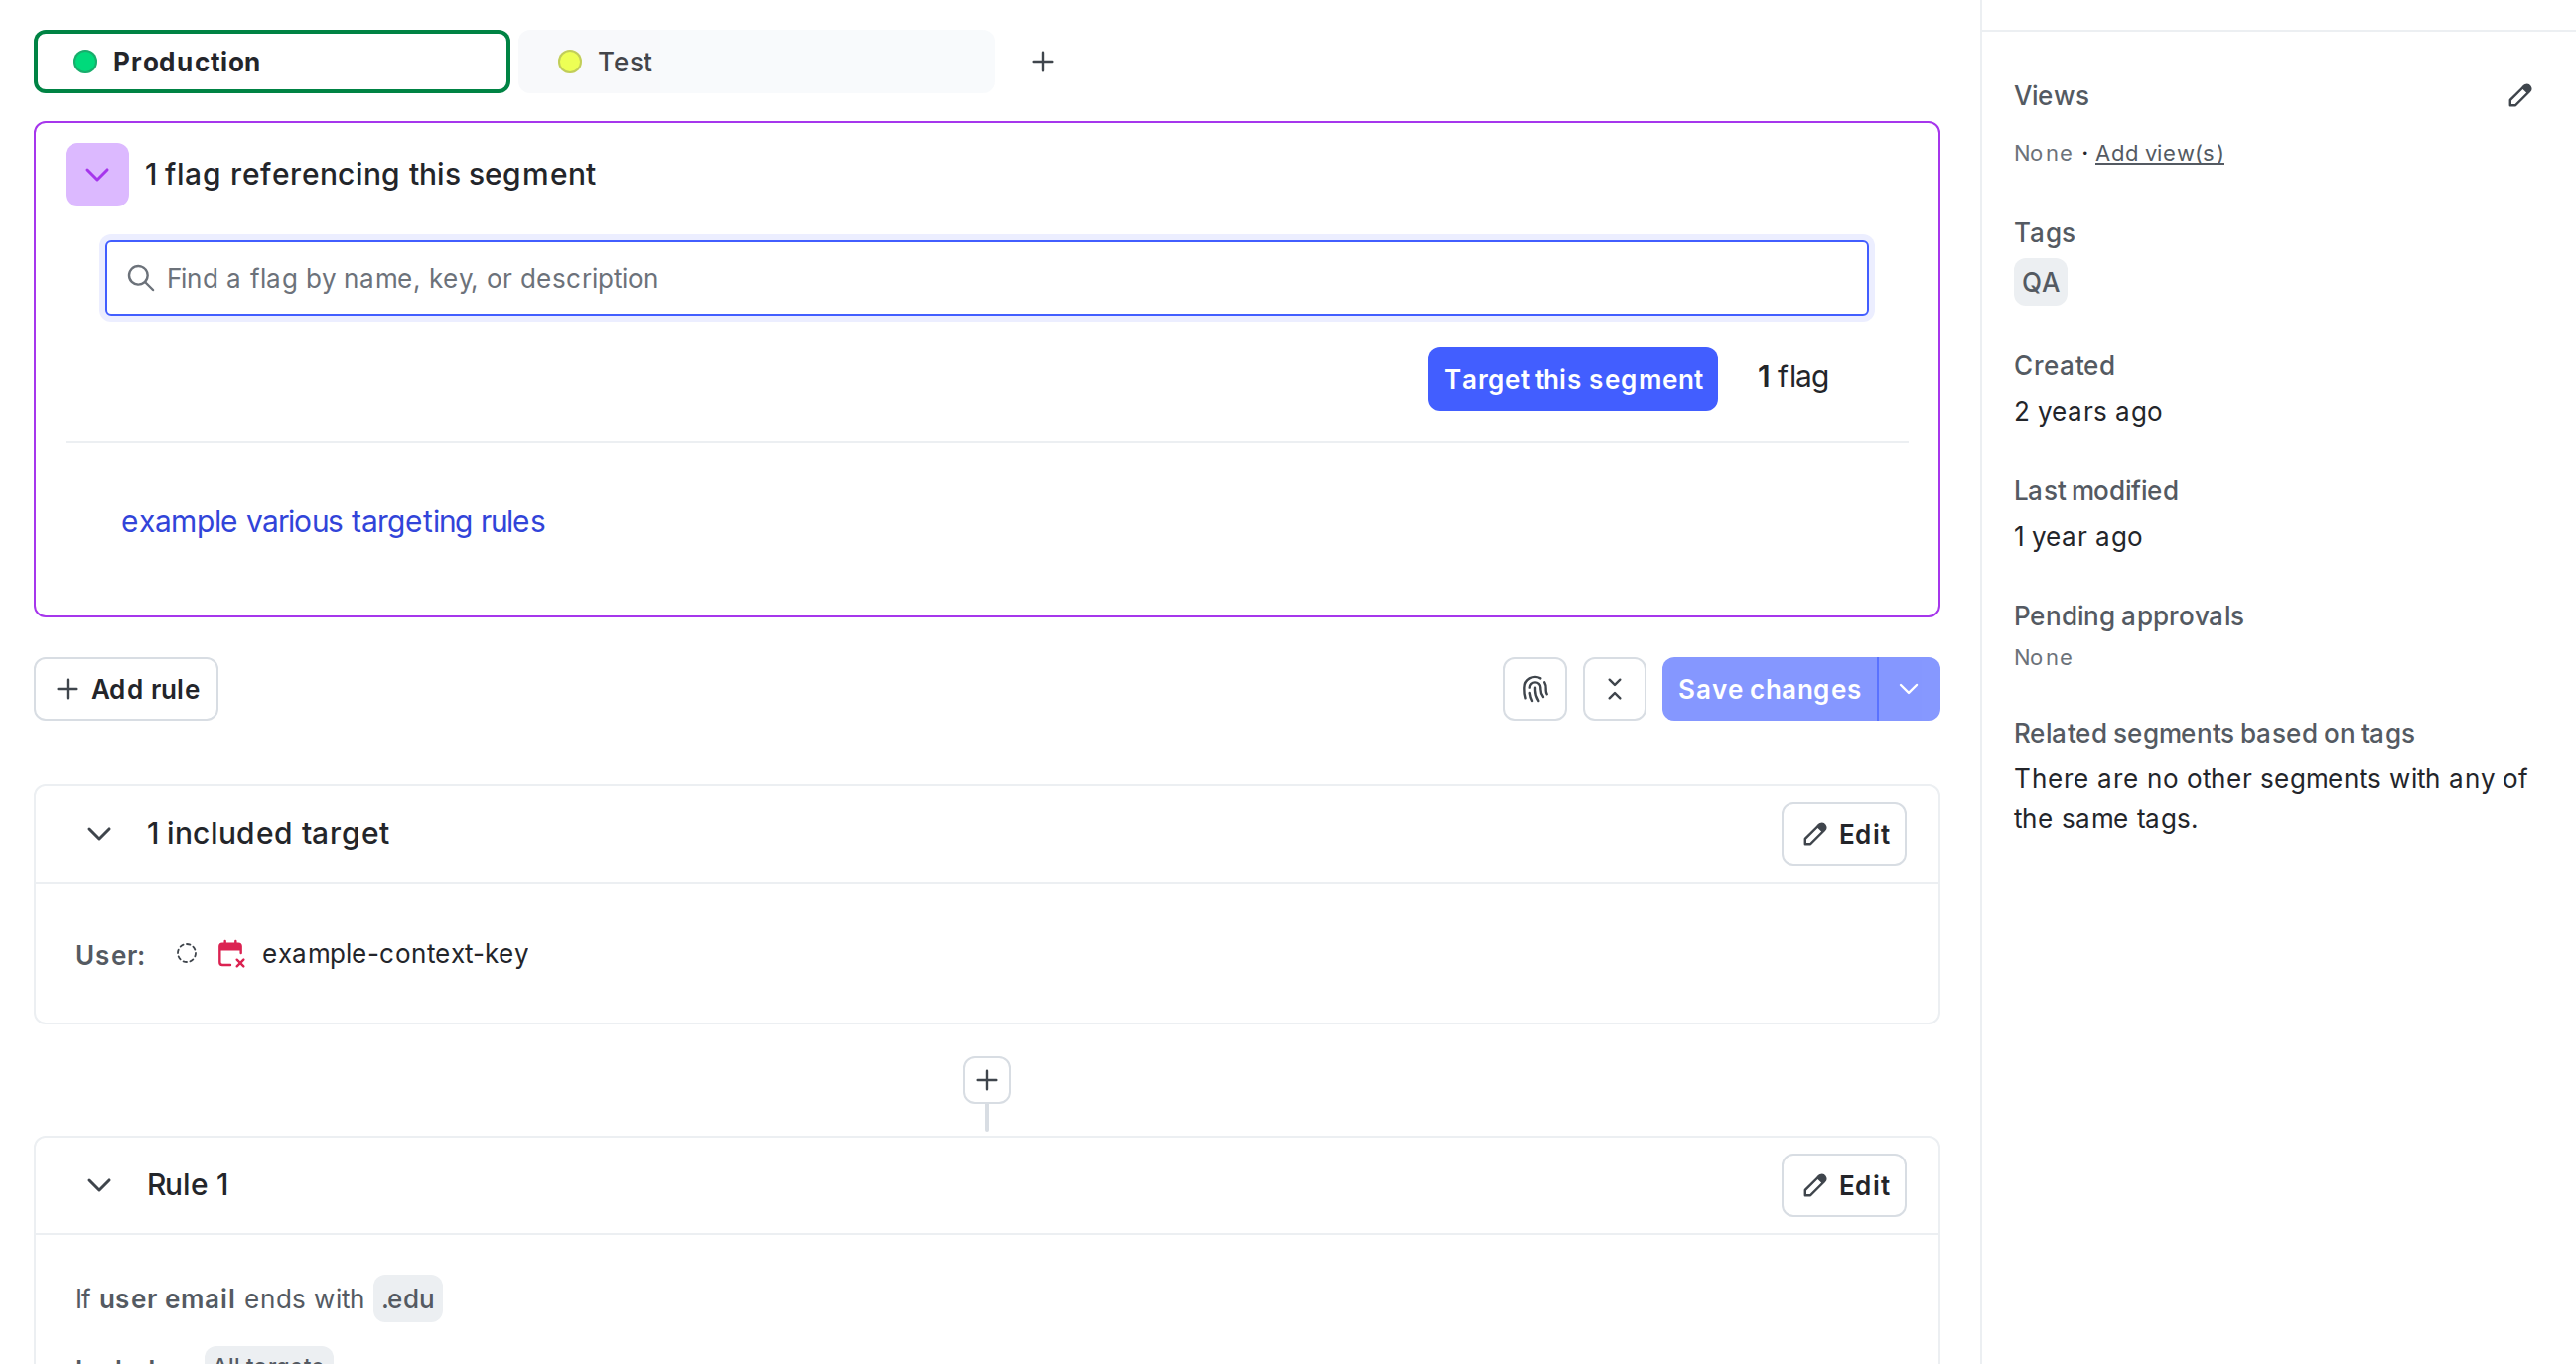Click the pencil icon next to Views
Viewport: 2576px width, 1364px height.
tap(2520, 95)
